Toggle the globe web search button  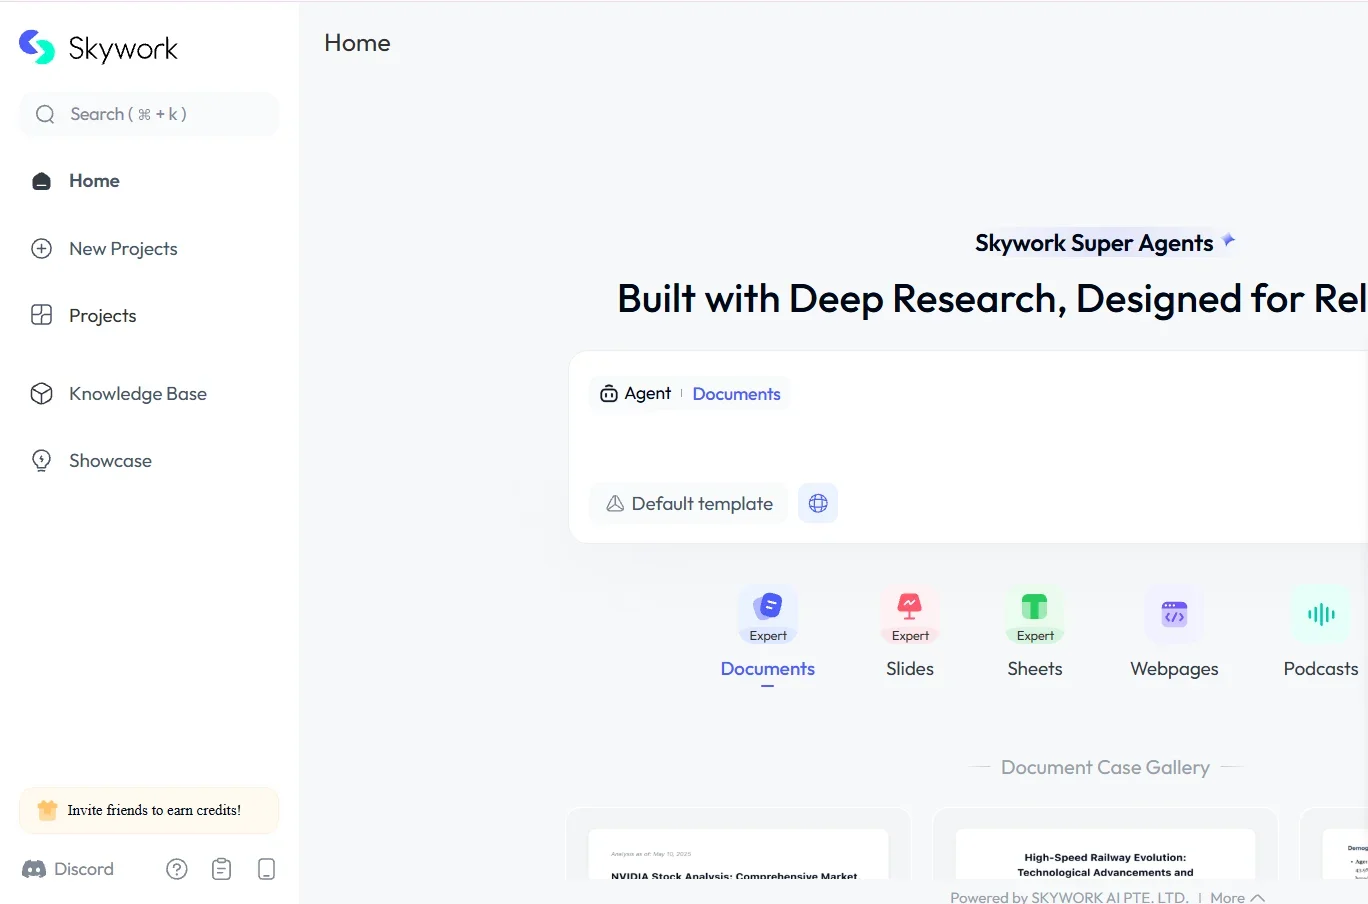tap(818, 503)
